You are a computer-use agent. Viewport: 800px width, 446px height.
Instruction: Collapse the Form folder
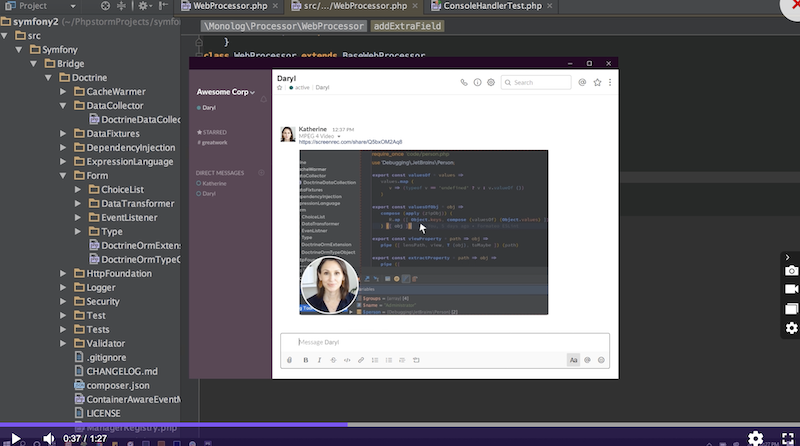pyautogui.click(x=63, y=176)
